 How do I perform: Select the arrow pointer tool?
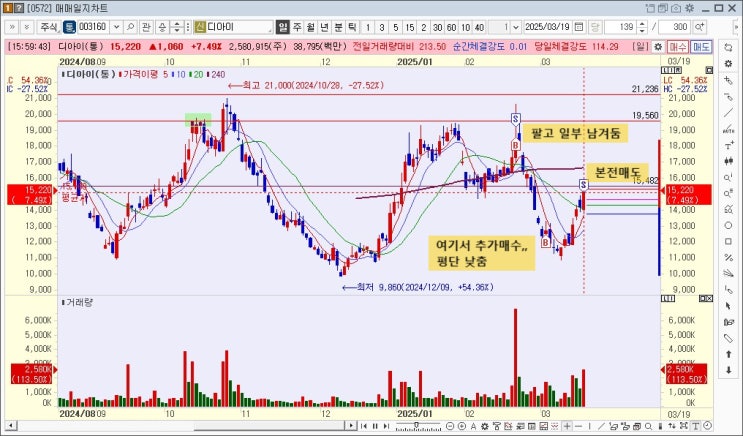click(x=729, y=306)
